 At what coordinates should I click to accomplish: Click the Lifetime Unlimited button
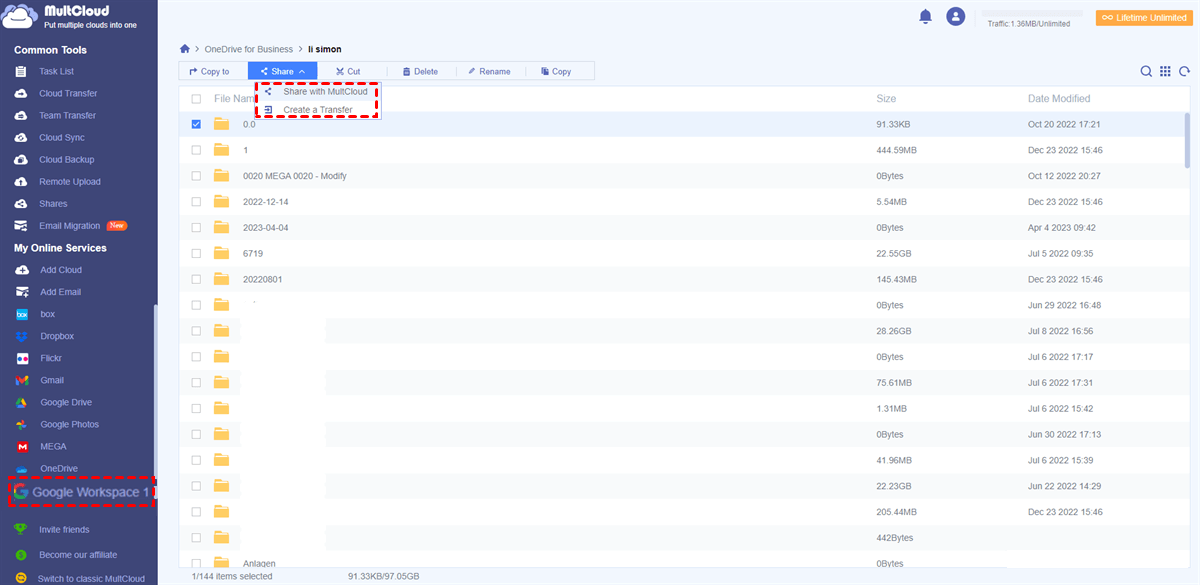pos(1144,18)
